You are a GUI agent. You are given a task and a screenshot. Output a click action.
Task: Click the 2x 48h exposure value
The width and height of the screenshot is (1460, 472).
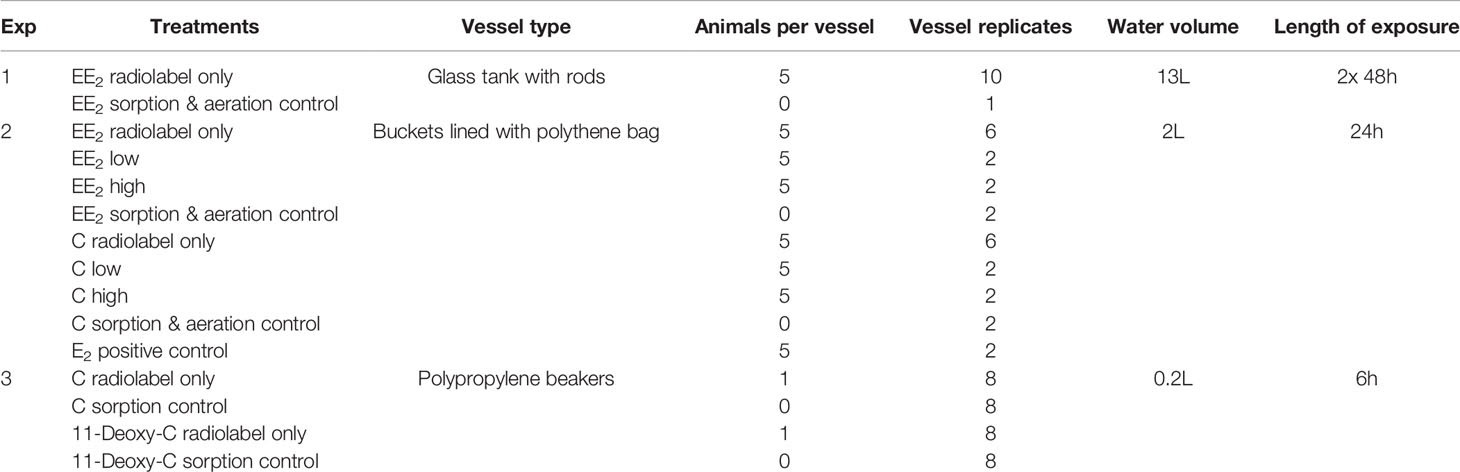pos(1366,77)
